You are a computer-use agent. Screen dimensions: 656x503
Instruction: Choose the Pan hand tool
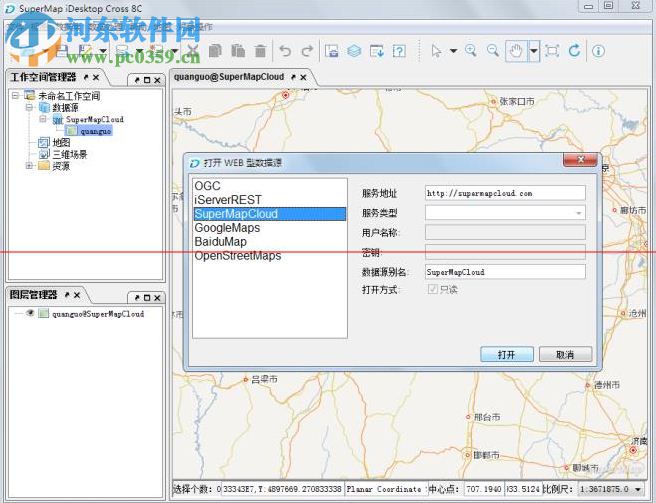(516, 51)
